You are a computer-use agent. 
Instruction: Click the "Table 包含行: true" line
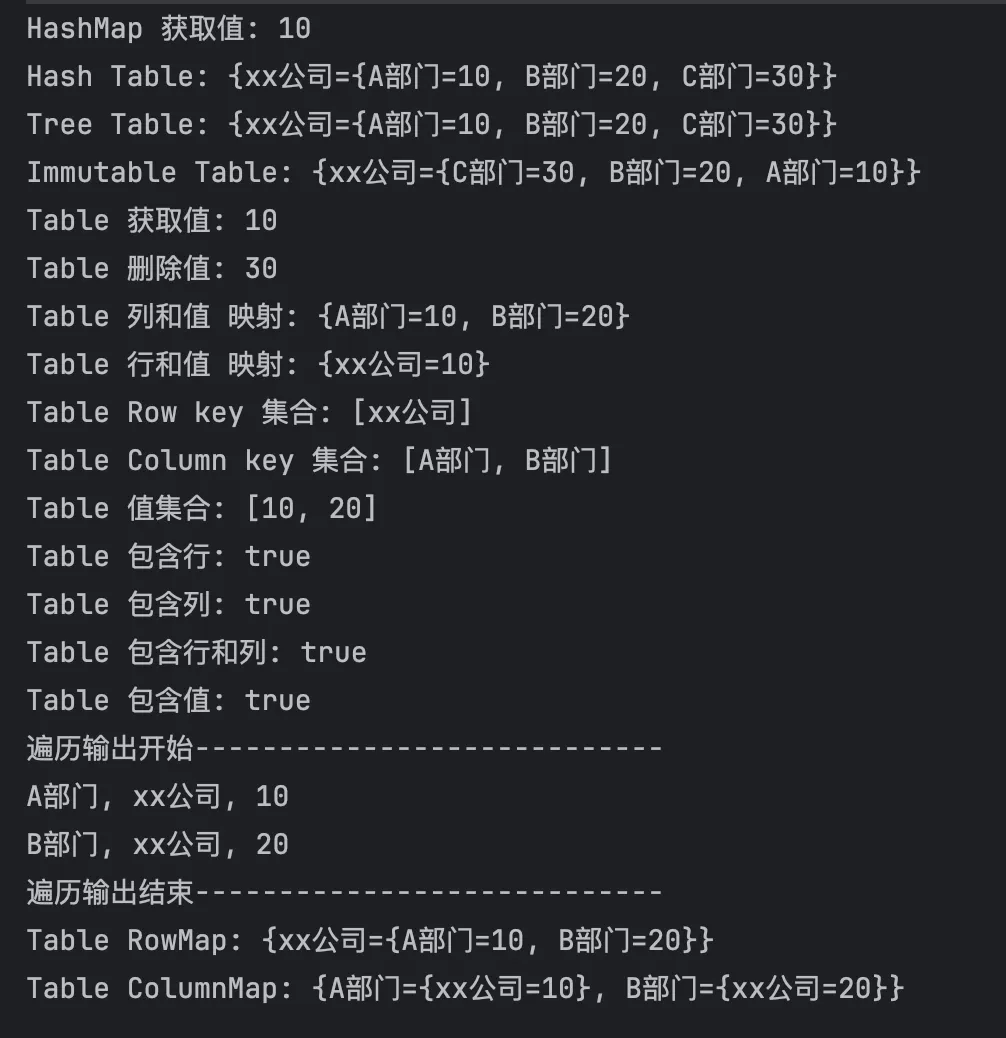click(x=168, y=557)
